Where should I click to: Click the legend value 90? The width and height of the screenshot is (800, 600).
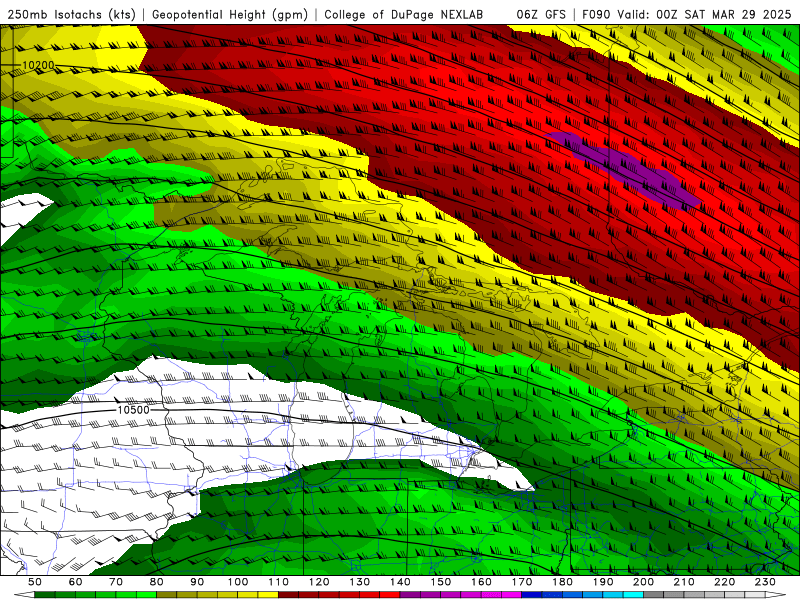point(197,582)
